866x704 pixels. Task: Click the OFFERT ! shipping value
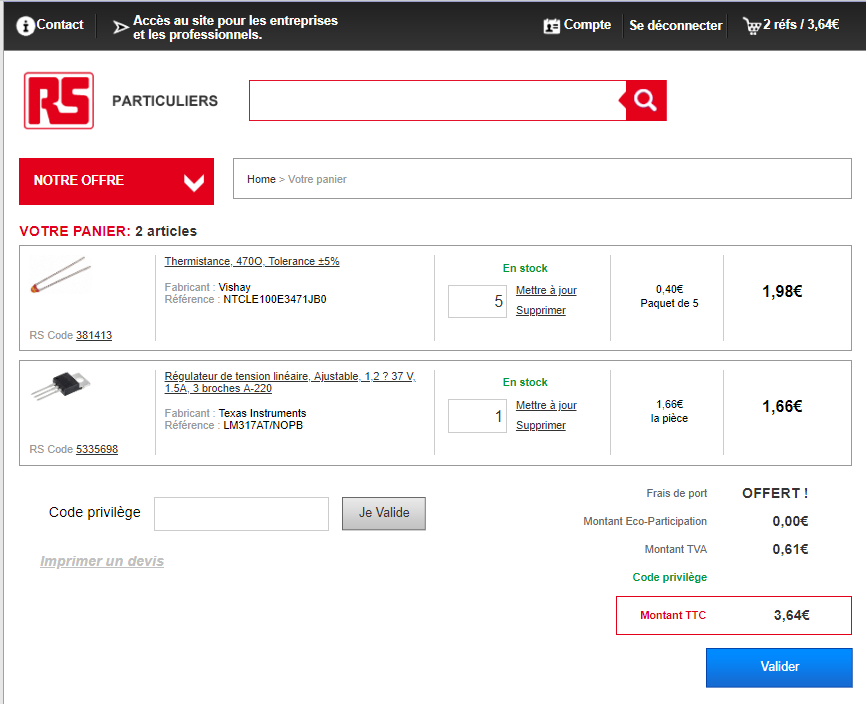(x=775, y=494)
